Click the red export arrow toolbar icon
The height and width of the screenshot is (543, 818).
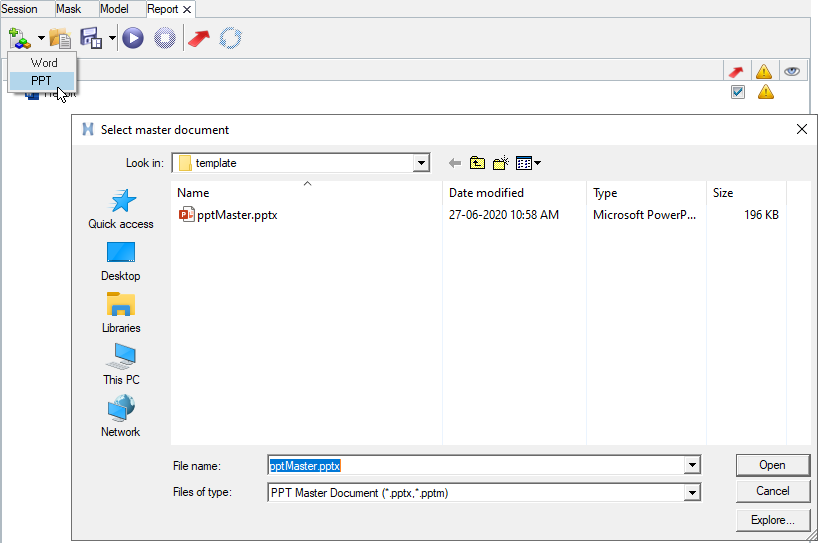coord(199,39)
